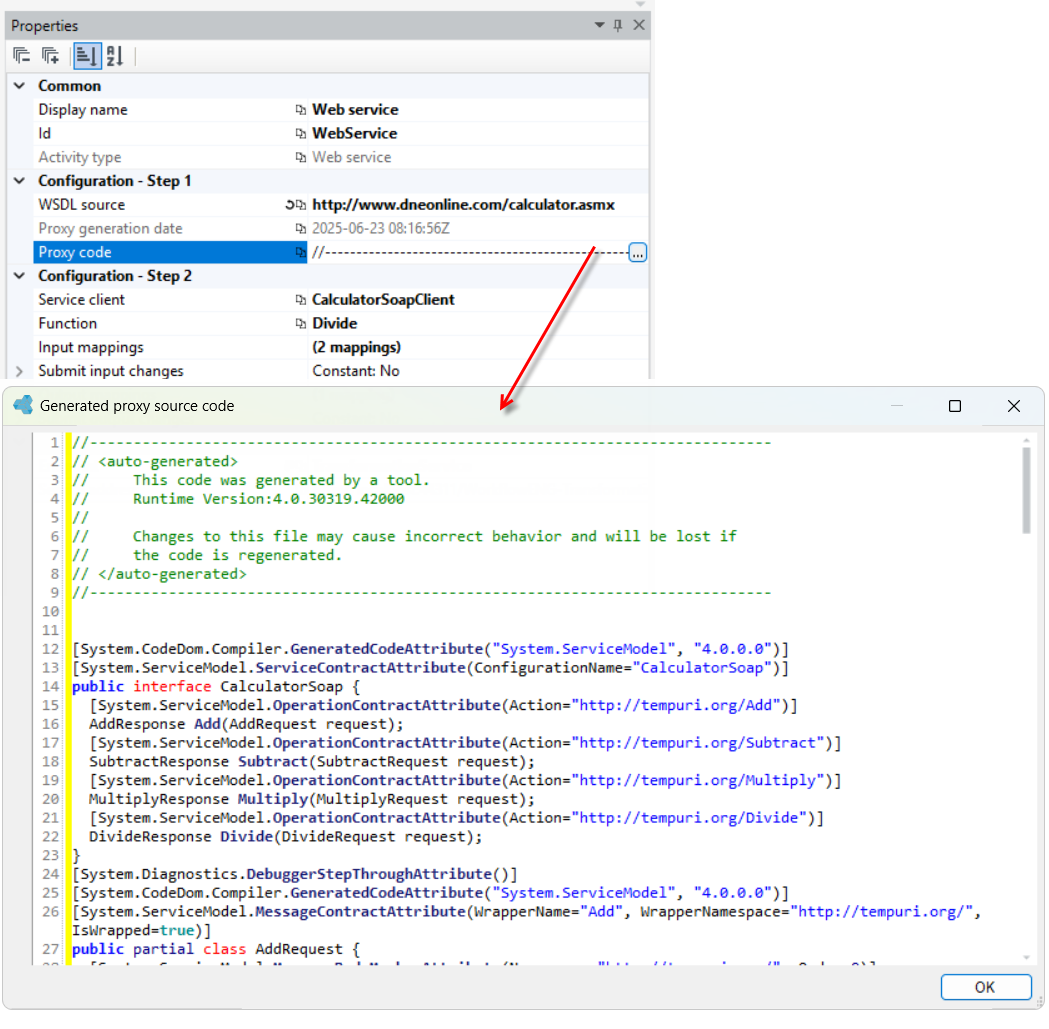1049x1029 pixels.
Task: Collapse Configuration - Step 1 category
Action: [x=19, y=181]
